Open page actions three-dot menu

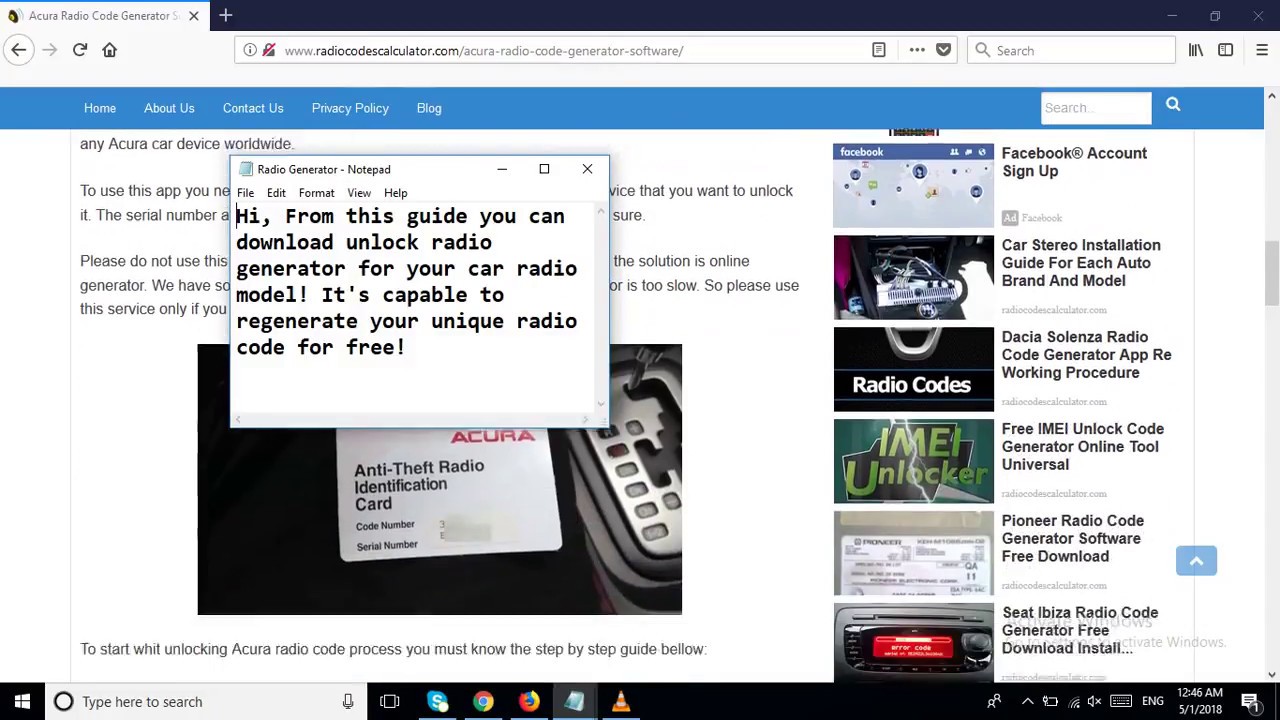point(917,50)
